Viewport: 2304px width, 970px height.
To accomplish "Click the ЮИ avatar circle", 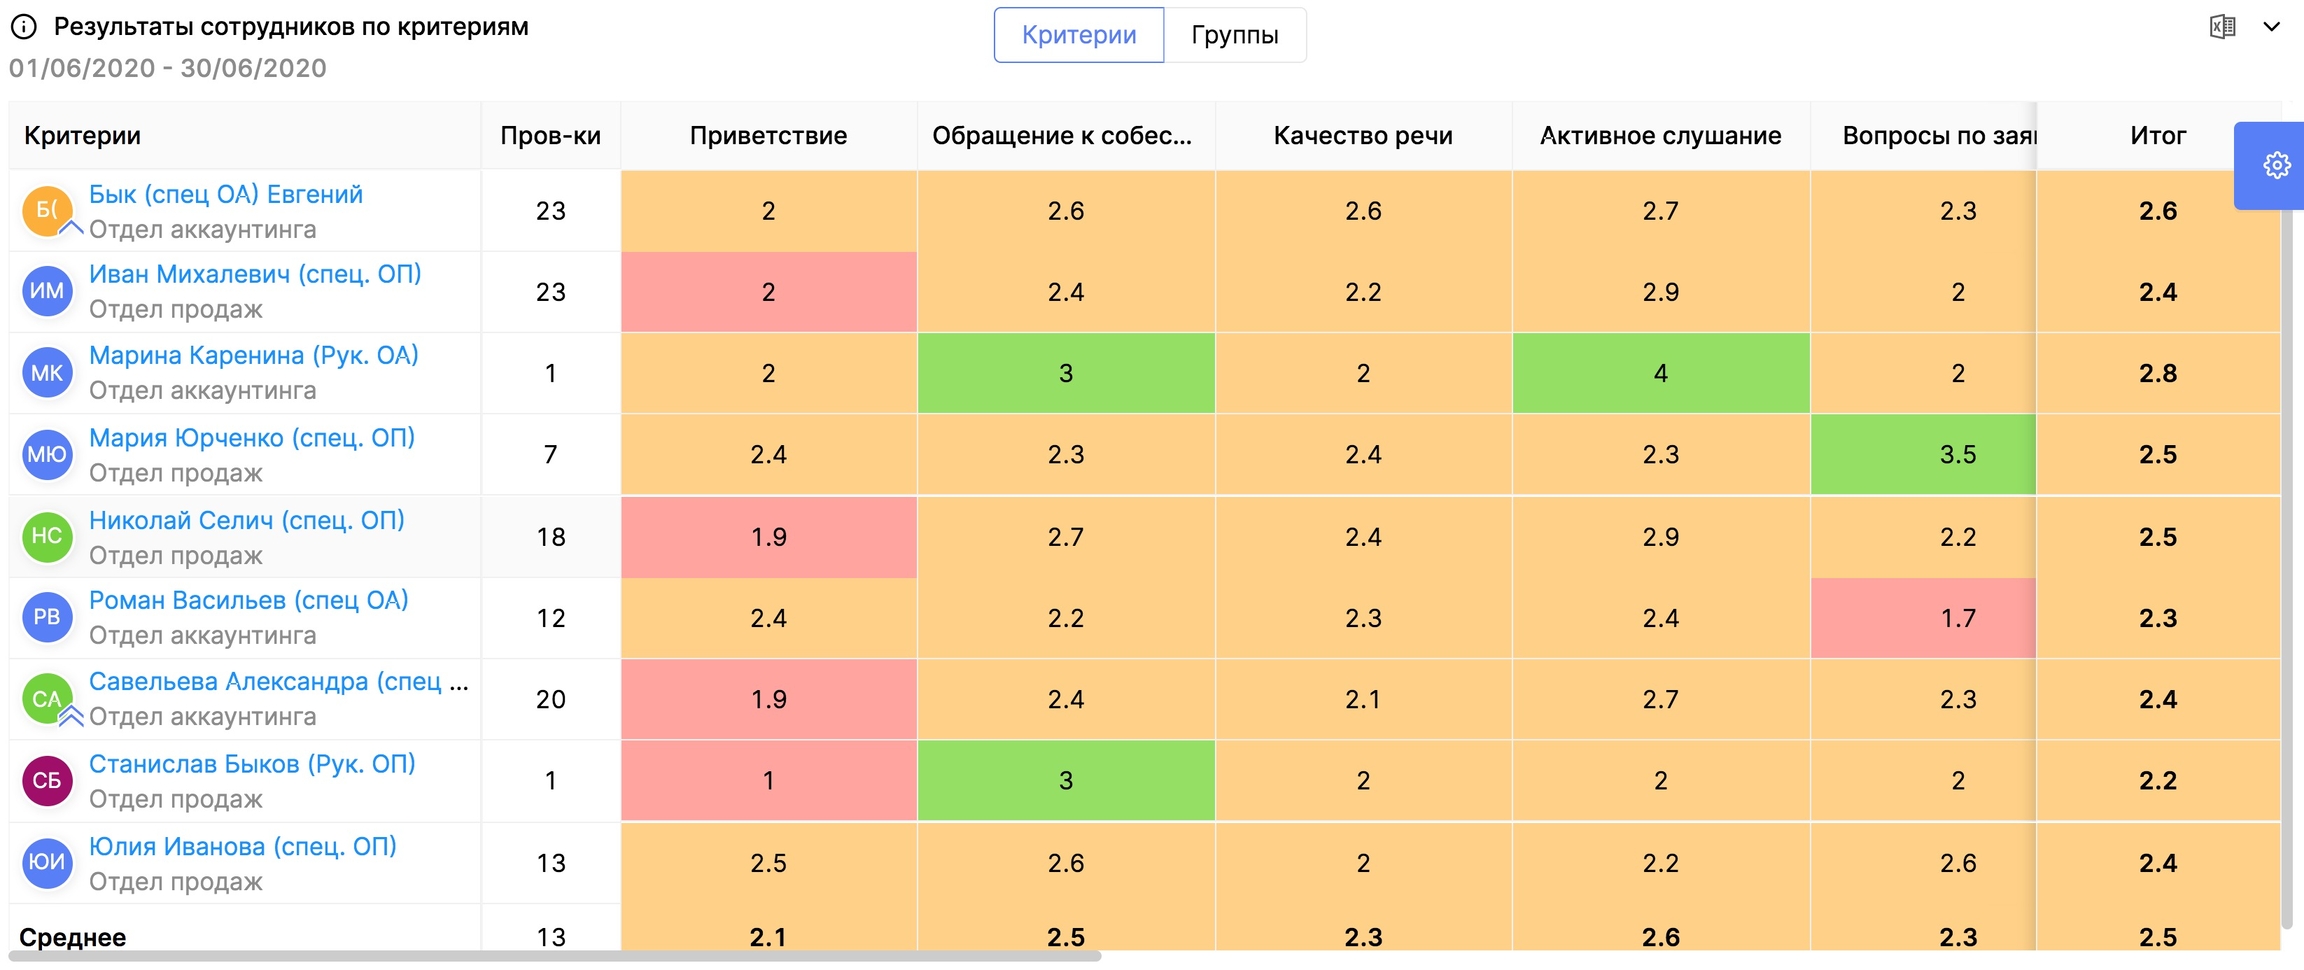I will point(47,862).
